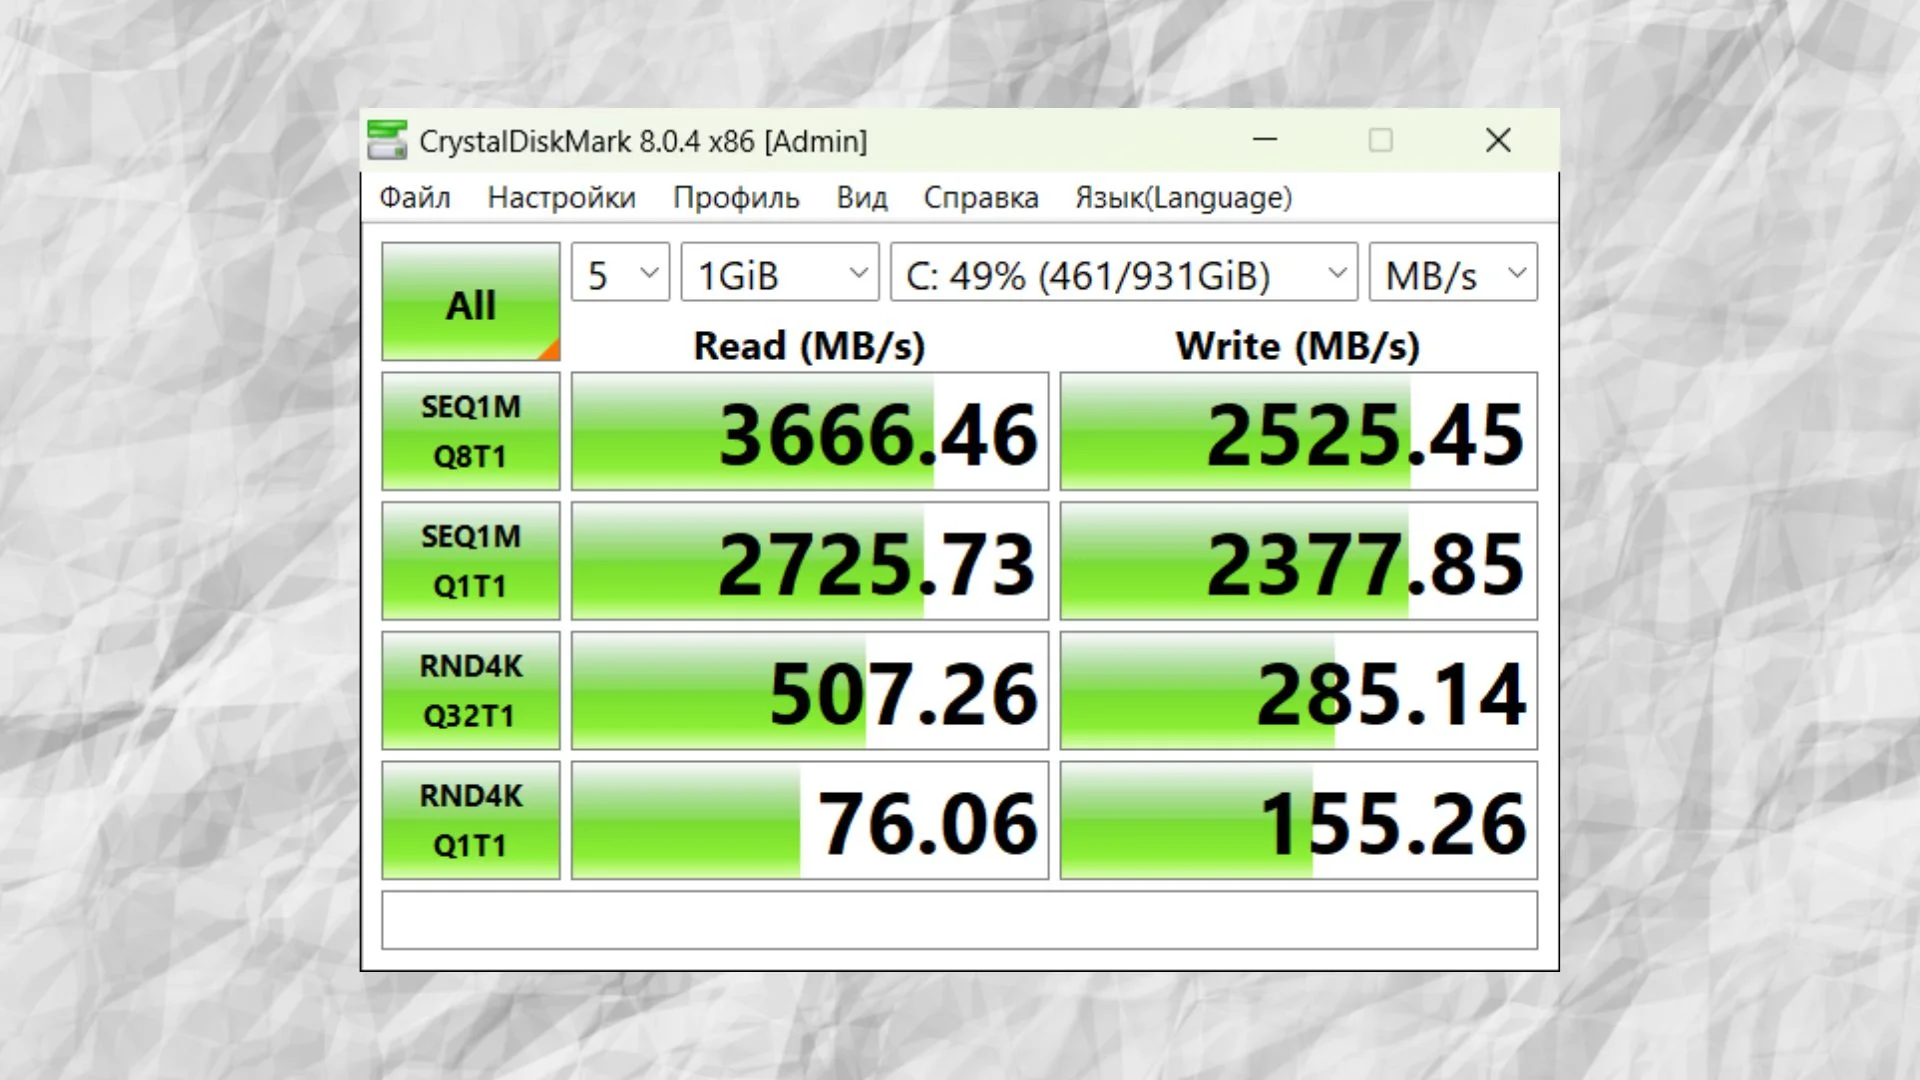1920x1080 pixels.
Task: Click the SEQ1M Q1T1 read result 2725.73
Action: coord(810,562)
